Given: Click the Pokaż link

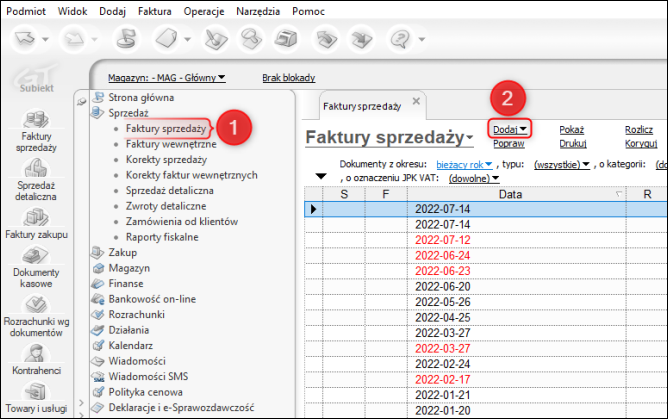Looking at the screenshot, I should (571, 130).
